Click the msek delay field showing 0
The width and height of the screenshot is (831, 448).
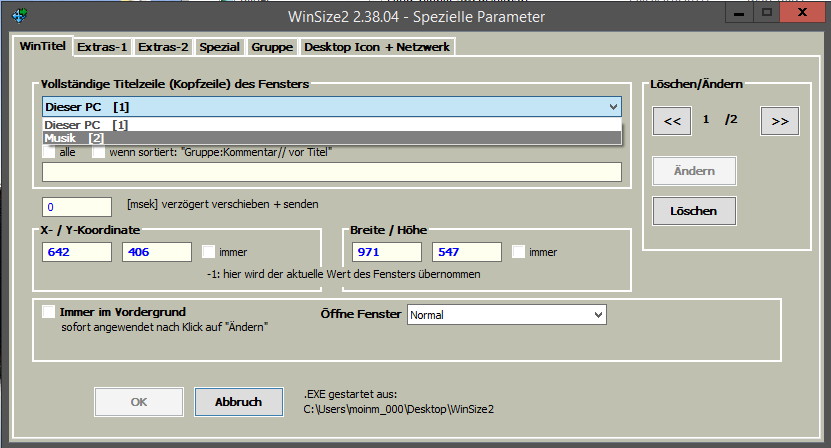(77, 207)
